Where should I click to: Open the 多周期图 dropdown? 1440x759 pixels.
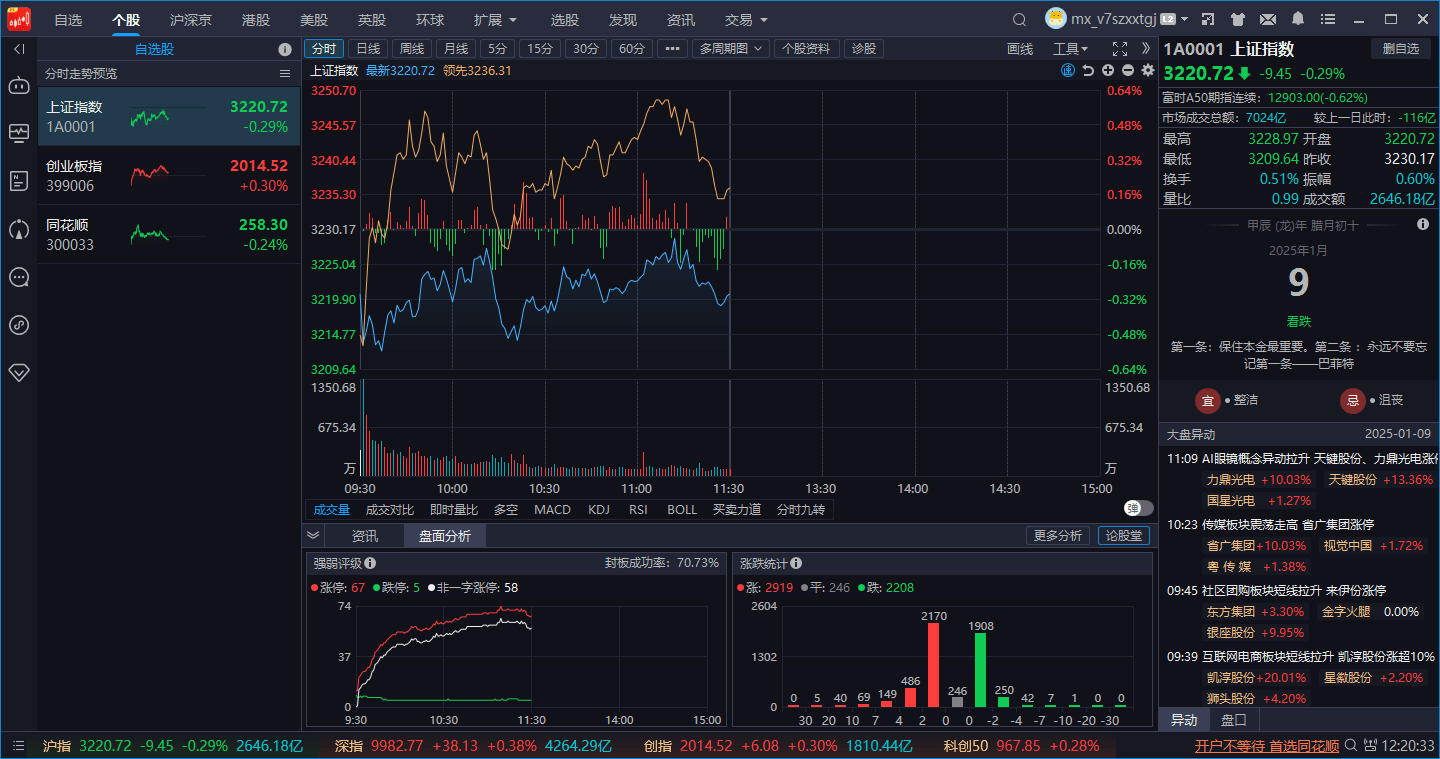click(730, 48)
